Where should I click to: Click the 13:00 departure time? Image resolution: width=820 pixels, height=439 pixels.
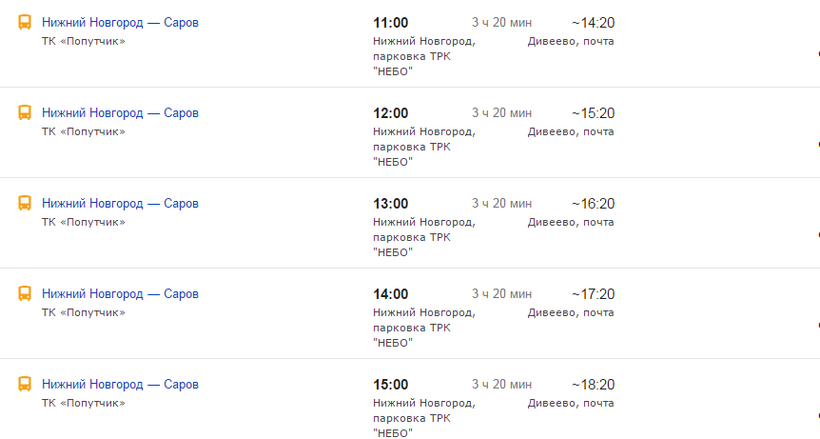point(390,203)
